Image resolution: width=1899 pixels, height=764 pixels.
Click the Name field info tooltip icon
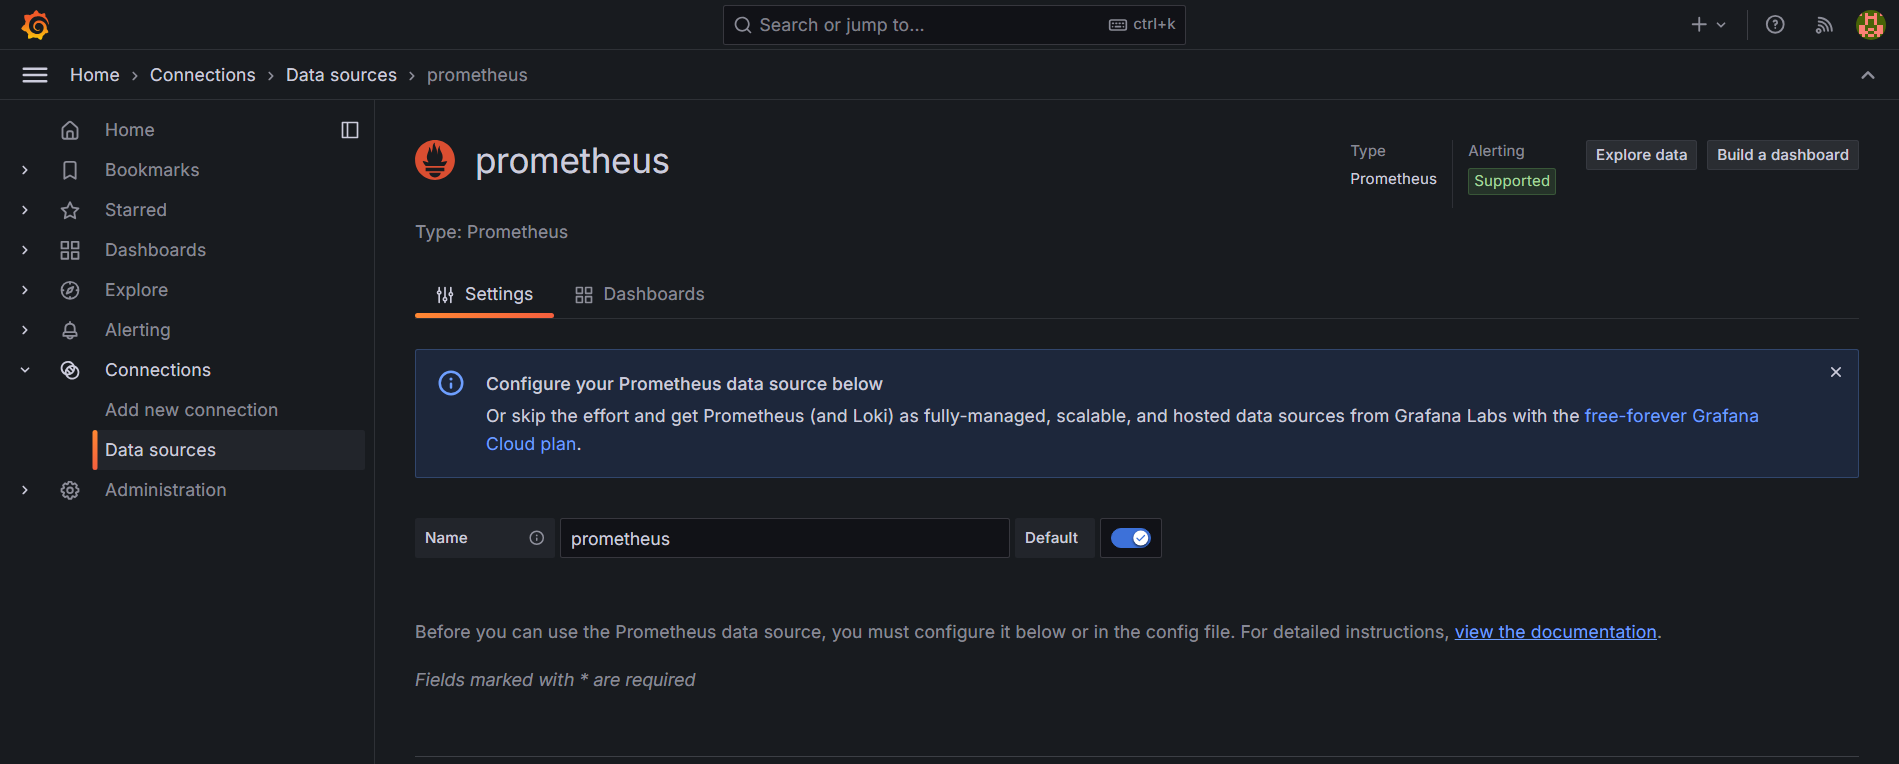click(537, 538)
